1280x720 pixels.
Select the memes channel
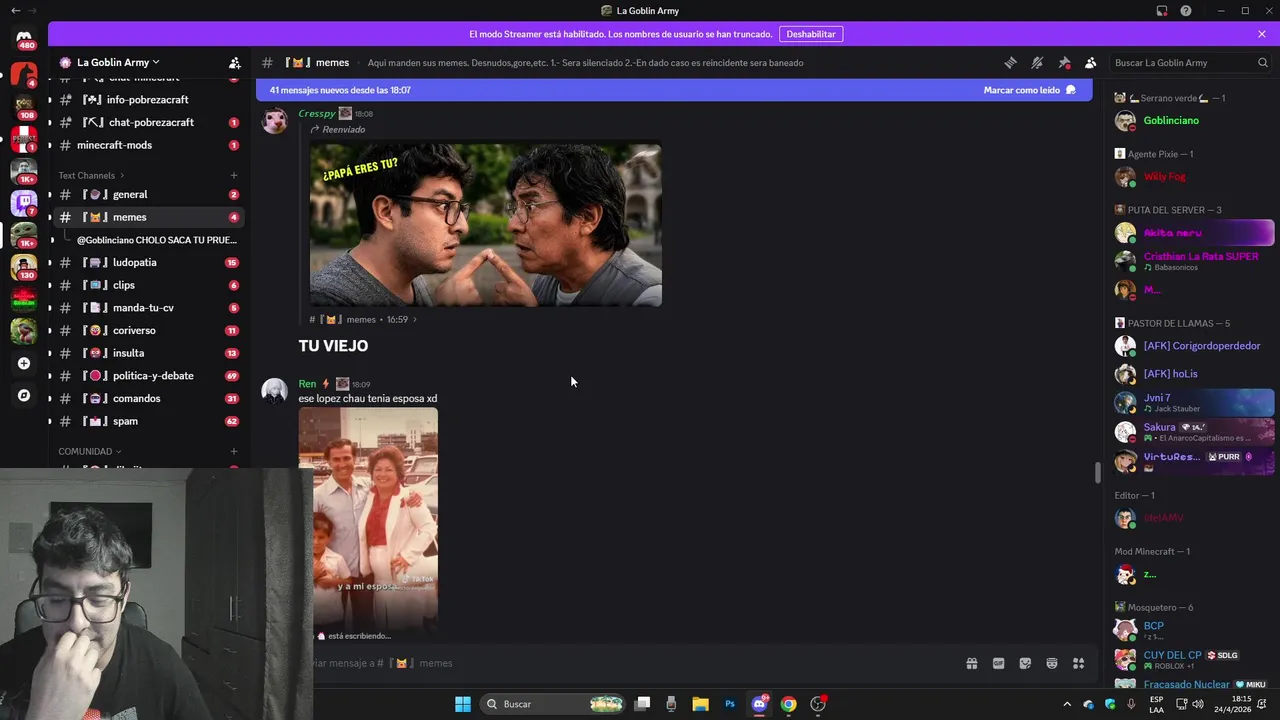[147, 217]
